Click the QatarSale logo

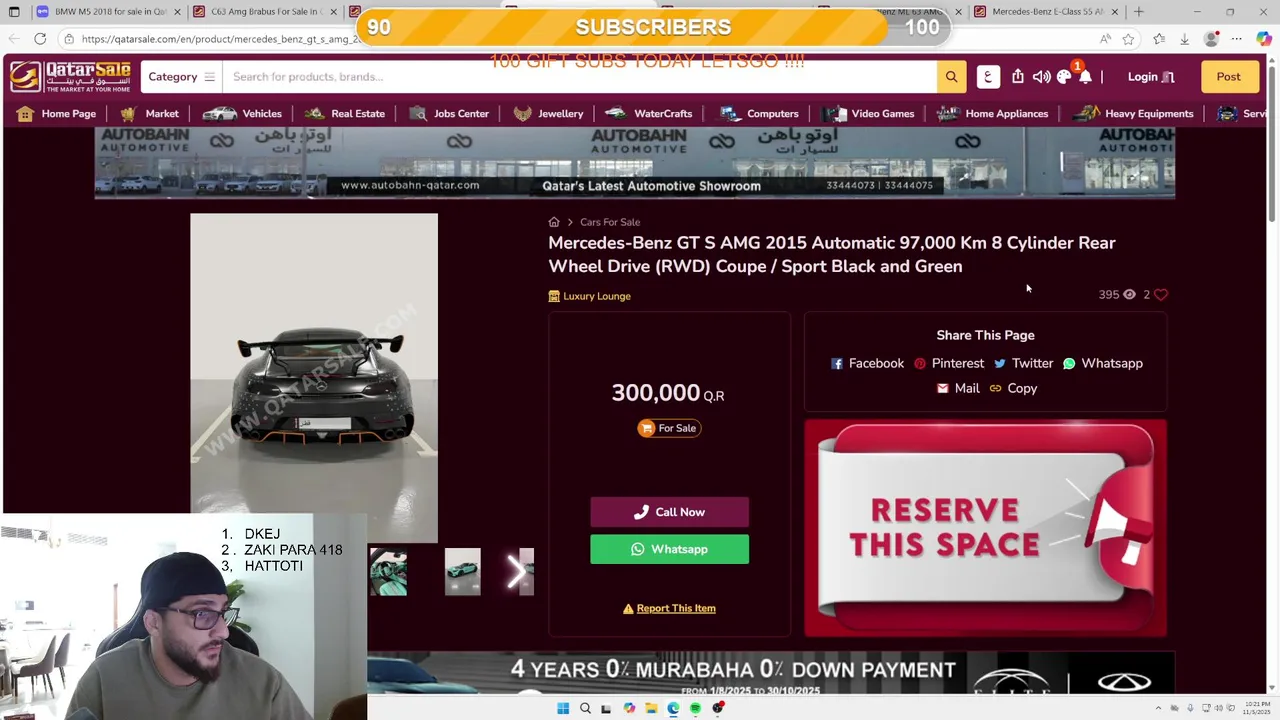pos(70,77)
